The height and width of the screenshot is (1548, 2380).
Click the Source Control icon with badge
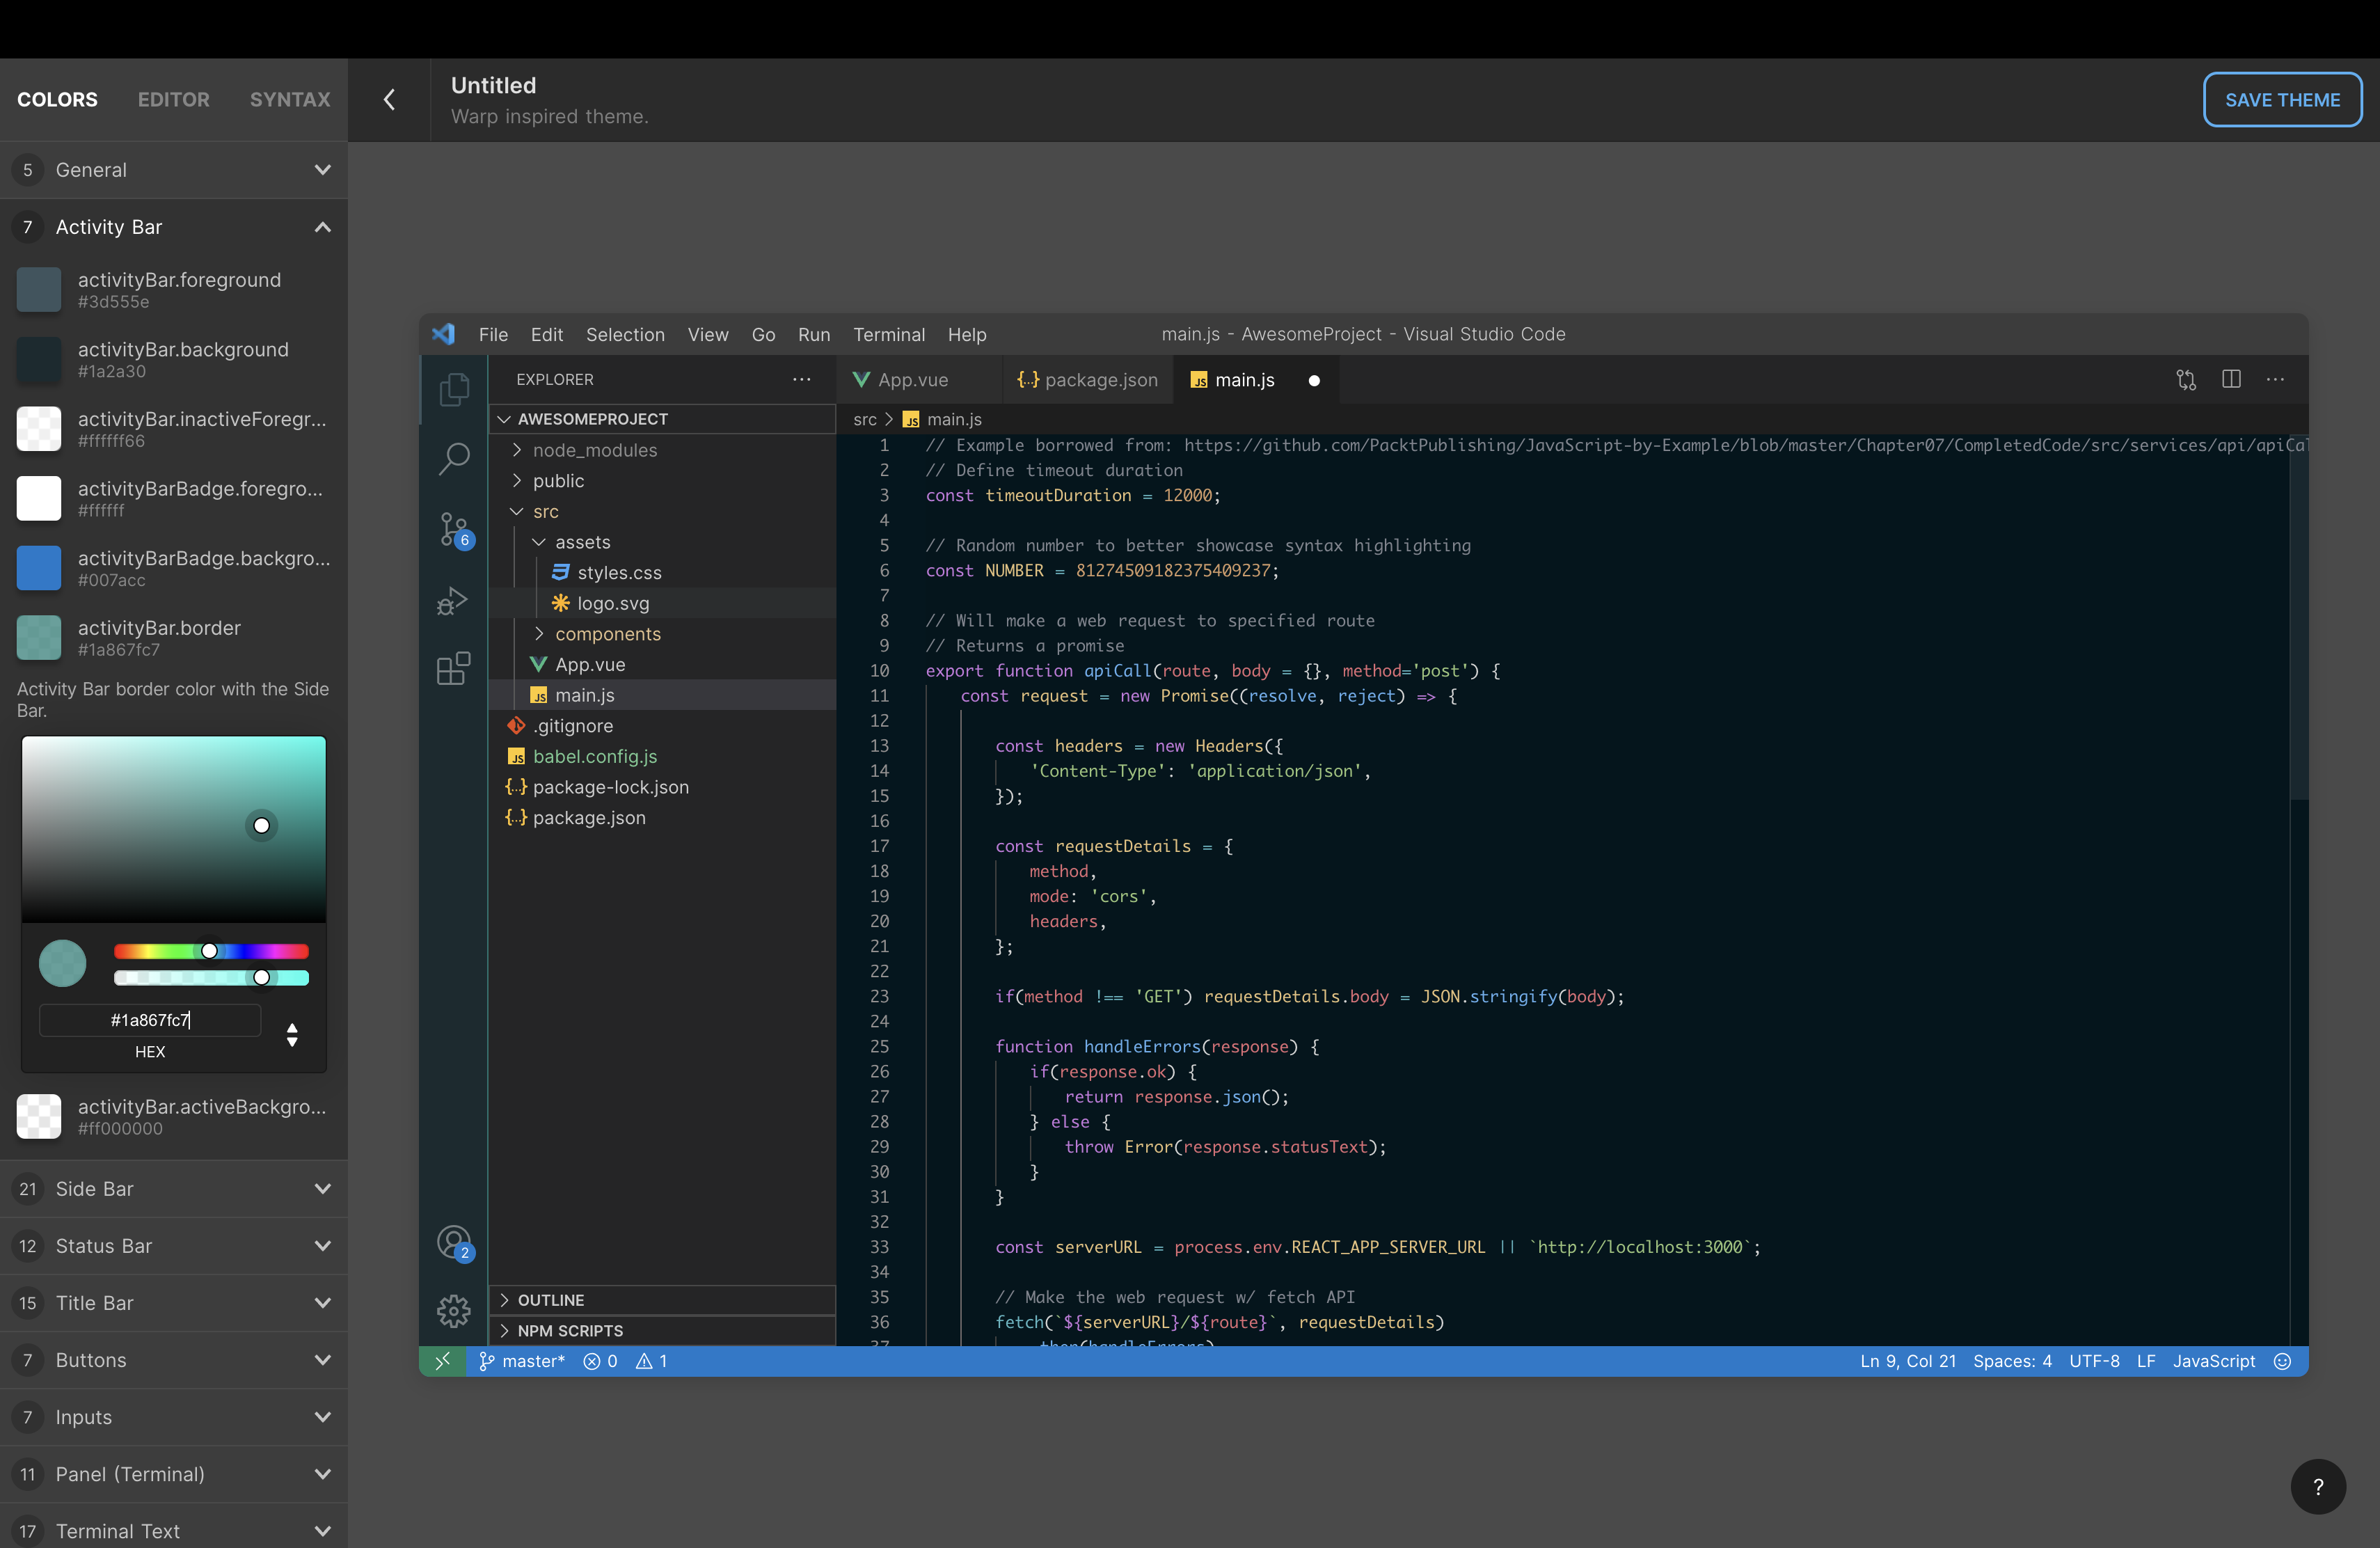[x=454, y=529]
